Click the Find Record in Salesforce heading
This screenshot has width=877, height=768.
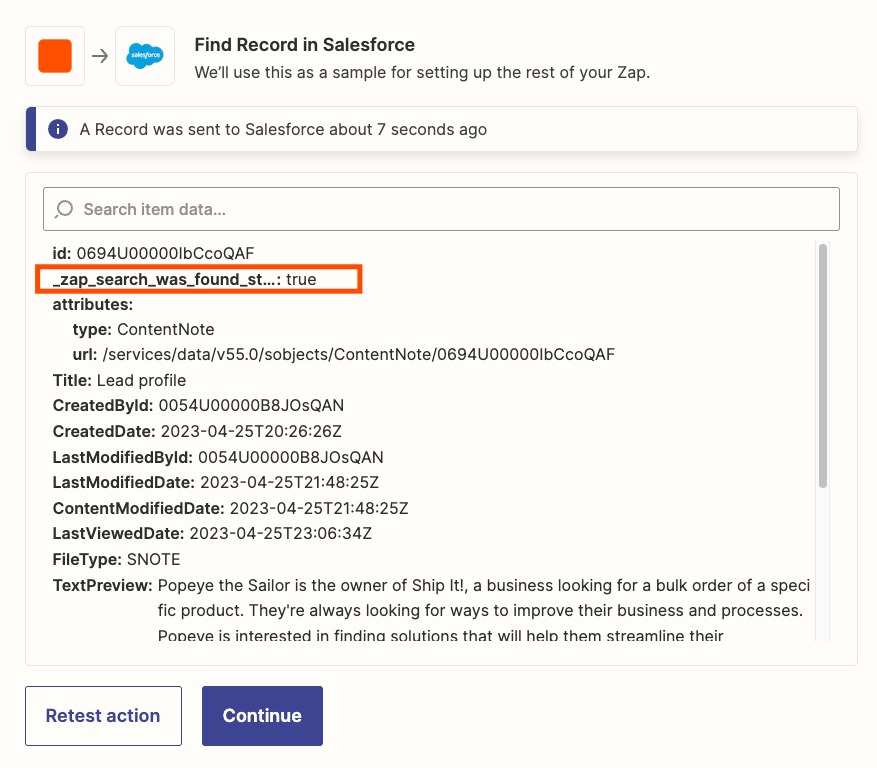click(x=305, y=45)
